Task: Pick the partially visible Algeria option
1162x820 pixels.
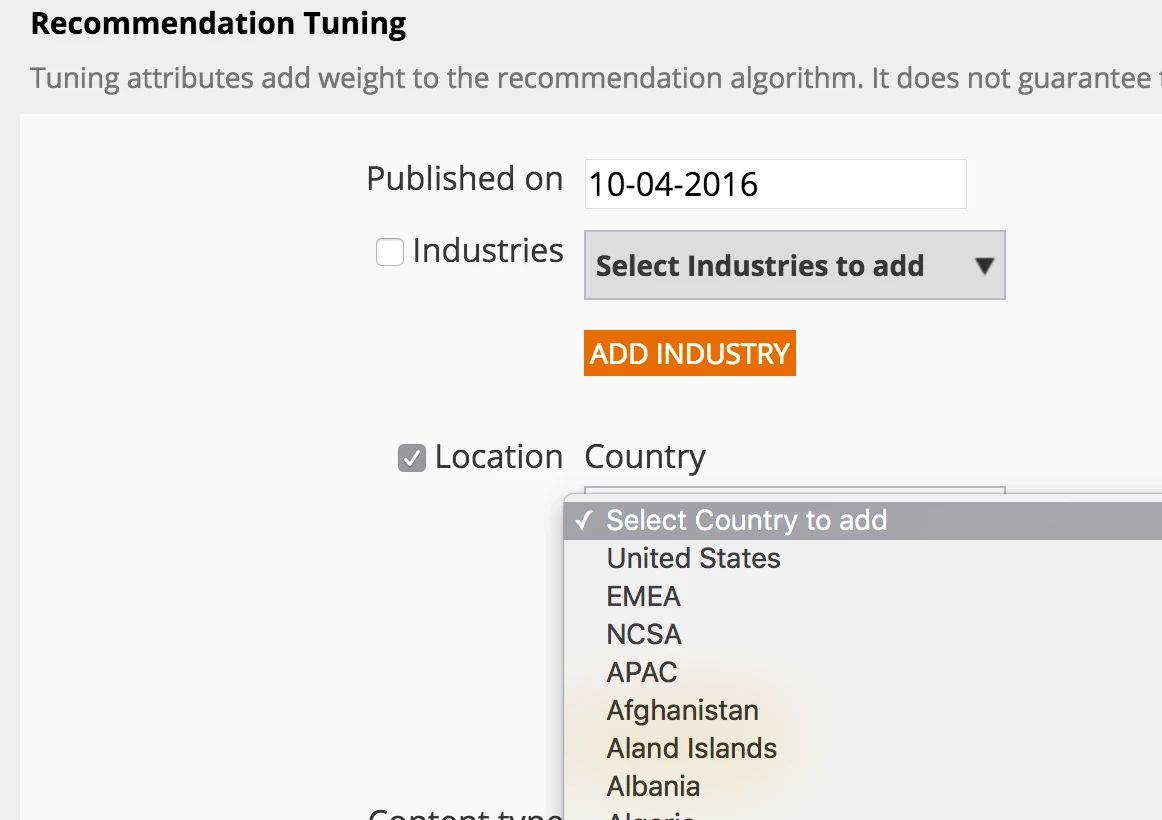Action: (x=651, y=814)
